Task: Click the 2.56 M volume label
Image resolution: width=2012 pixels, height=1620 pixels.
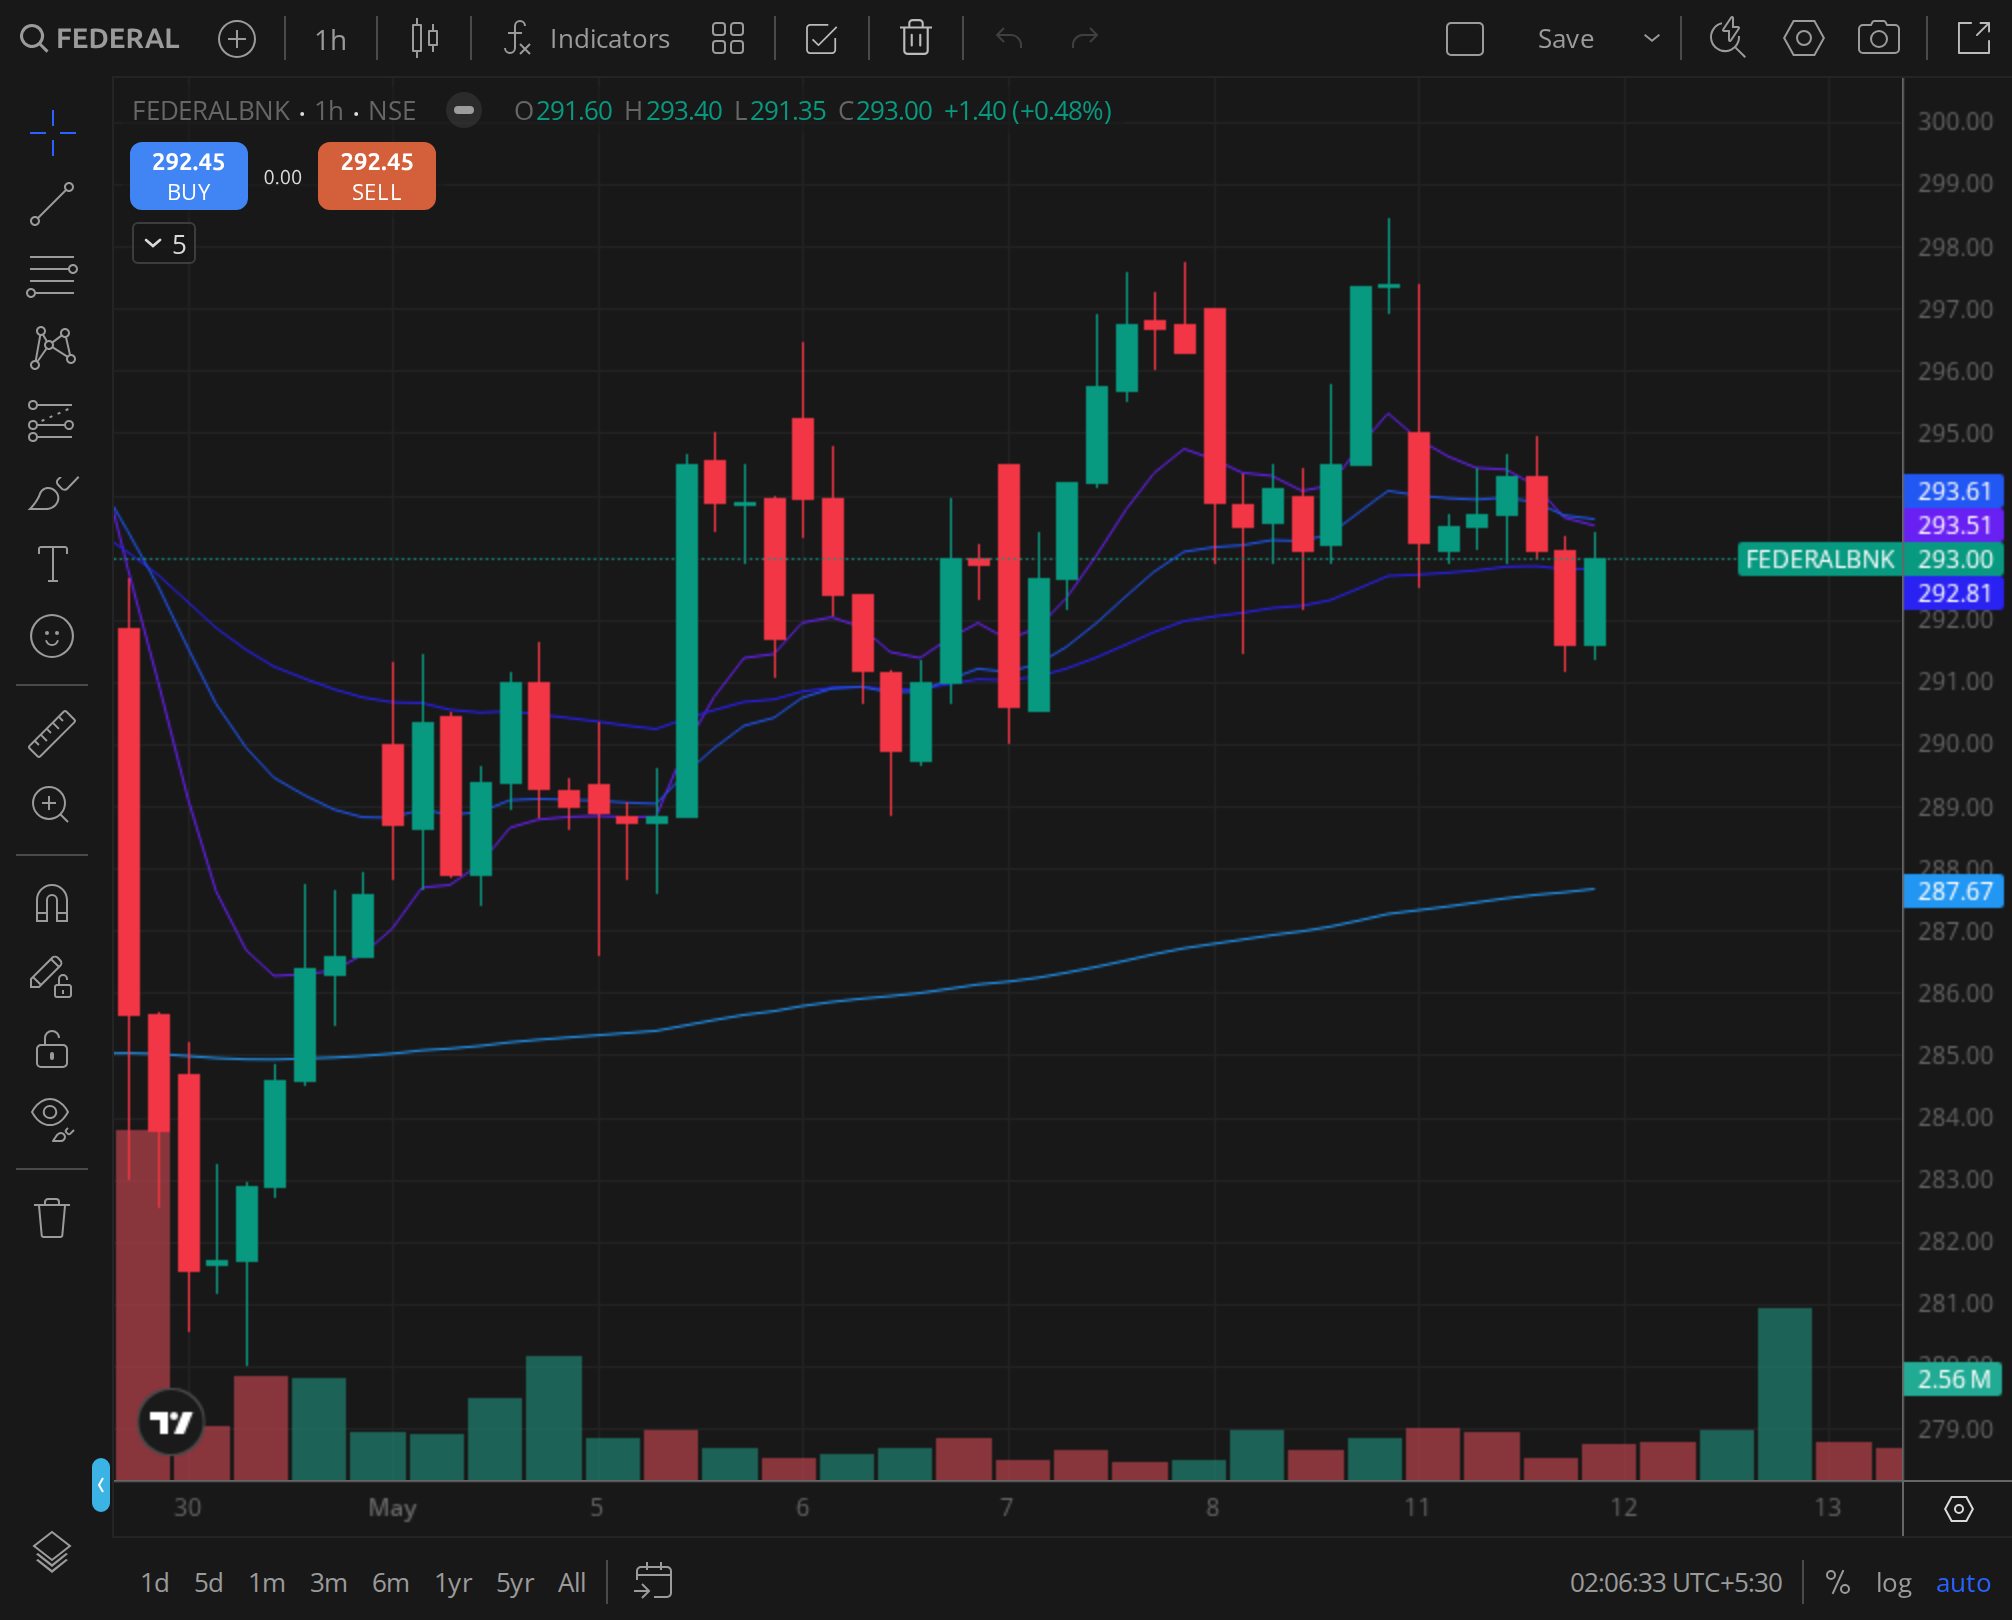Action: pyautogui.click(x=1954, y=1379)
